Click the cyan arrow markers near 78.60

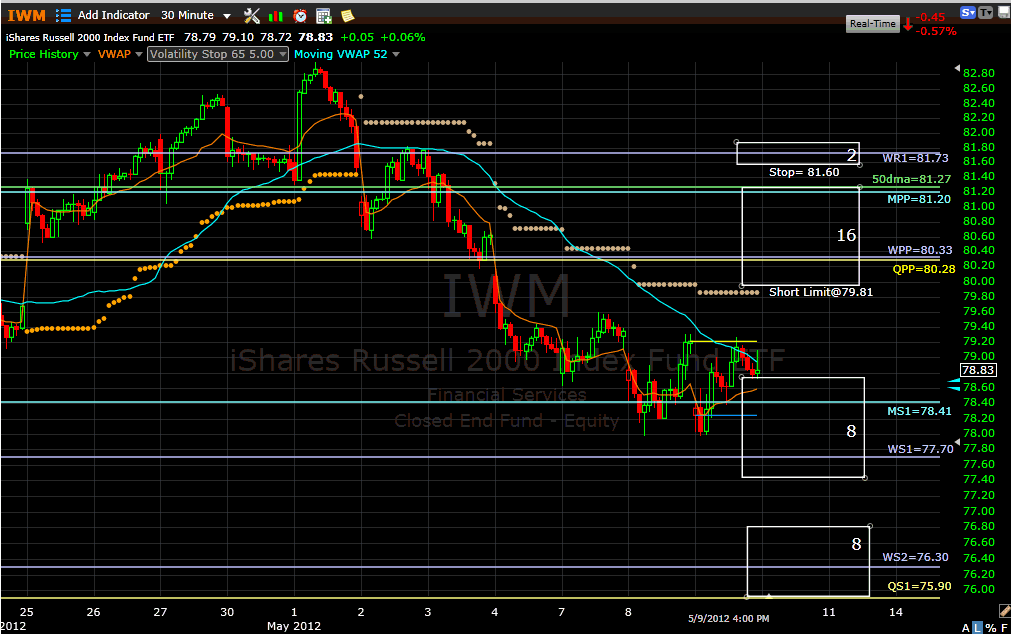point(953,386)
